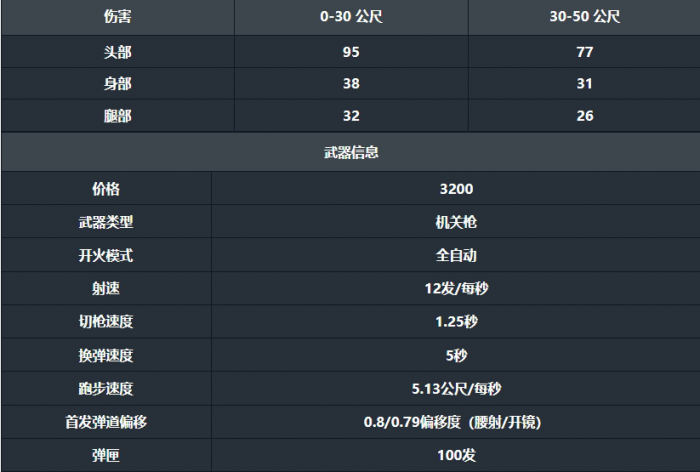Click the 100发 magazine value

click(x=456, y=455)
